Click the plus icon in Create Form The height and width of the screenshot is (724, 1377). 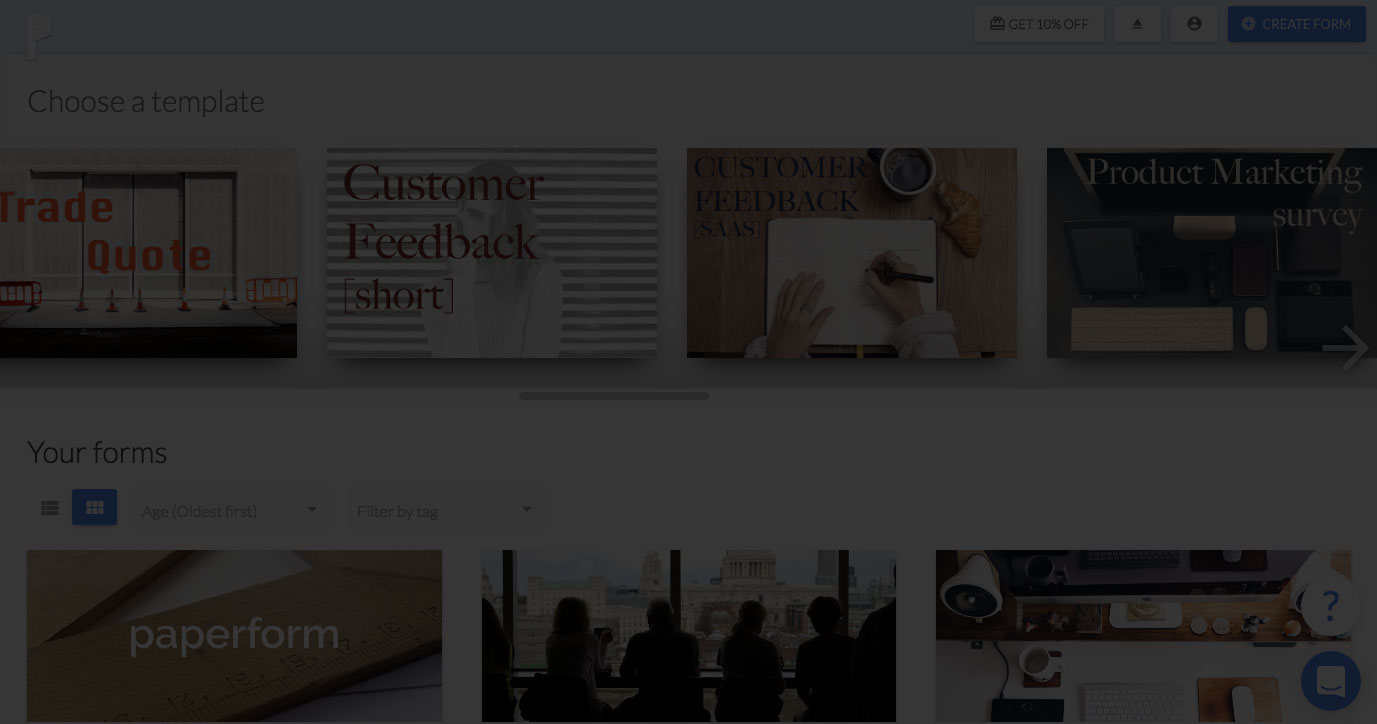[1248, 24]
